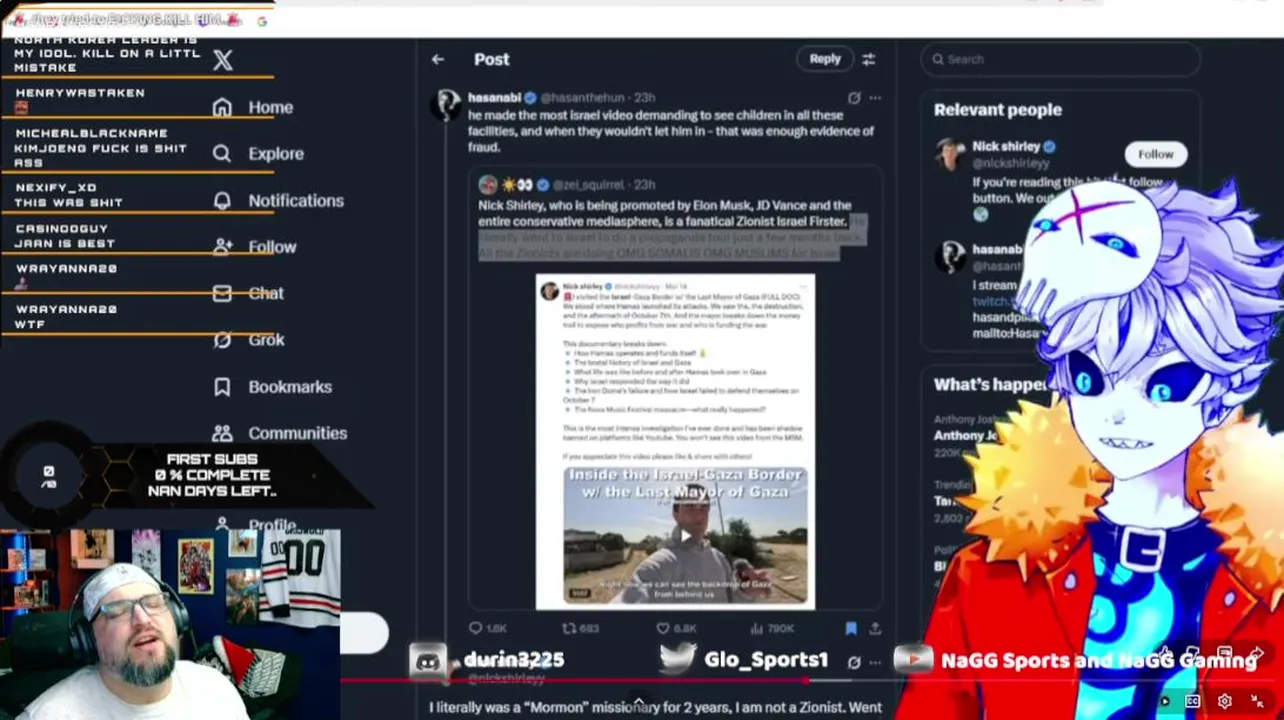Image resolution: width=1284 pixels, height=720 pixels.
Task: Click Follow button for Nick shirley
Action: point(1155,154)
